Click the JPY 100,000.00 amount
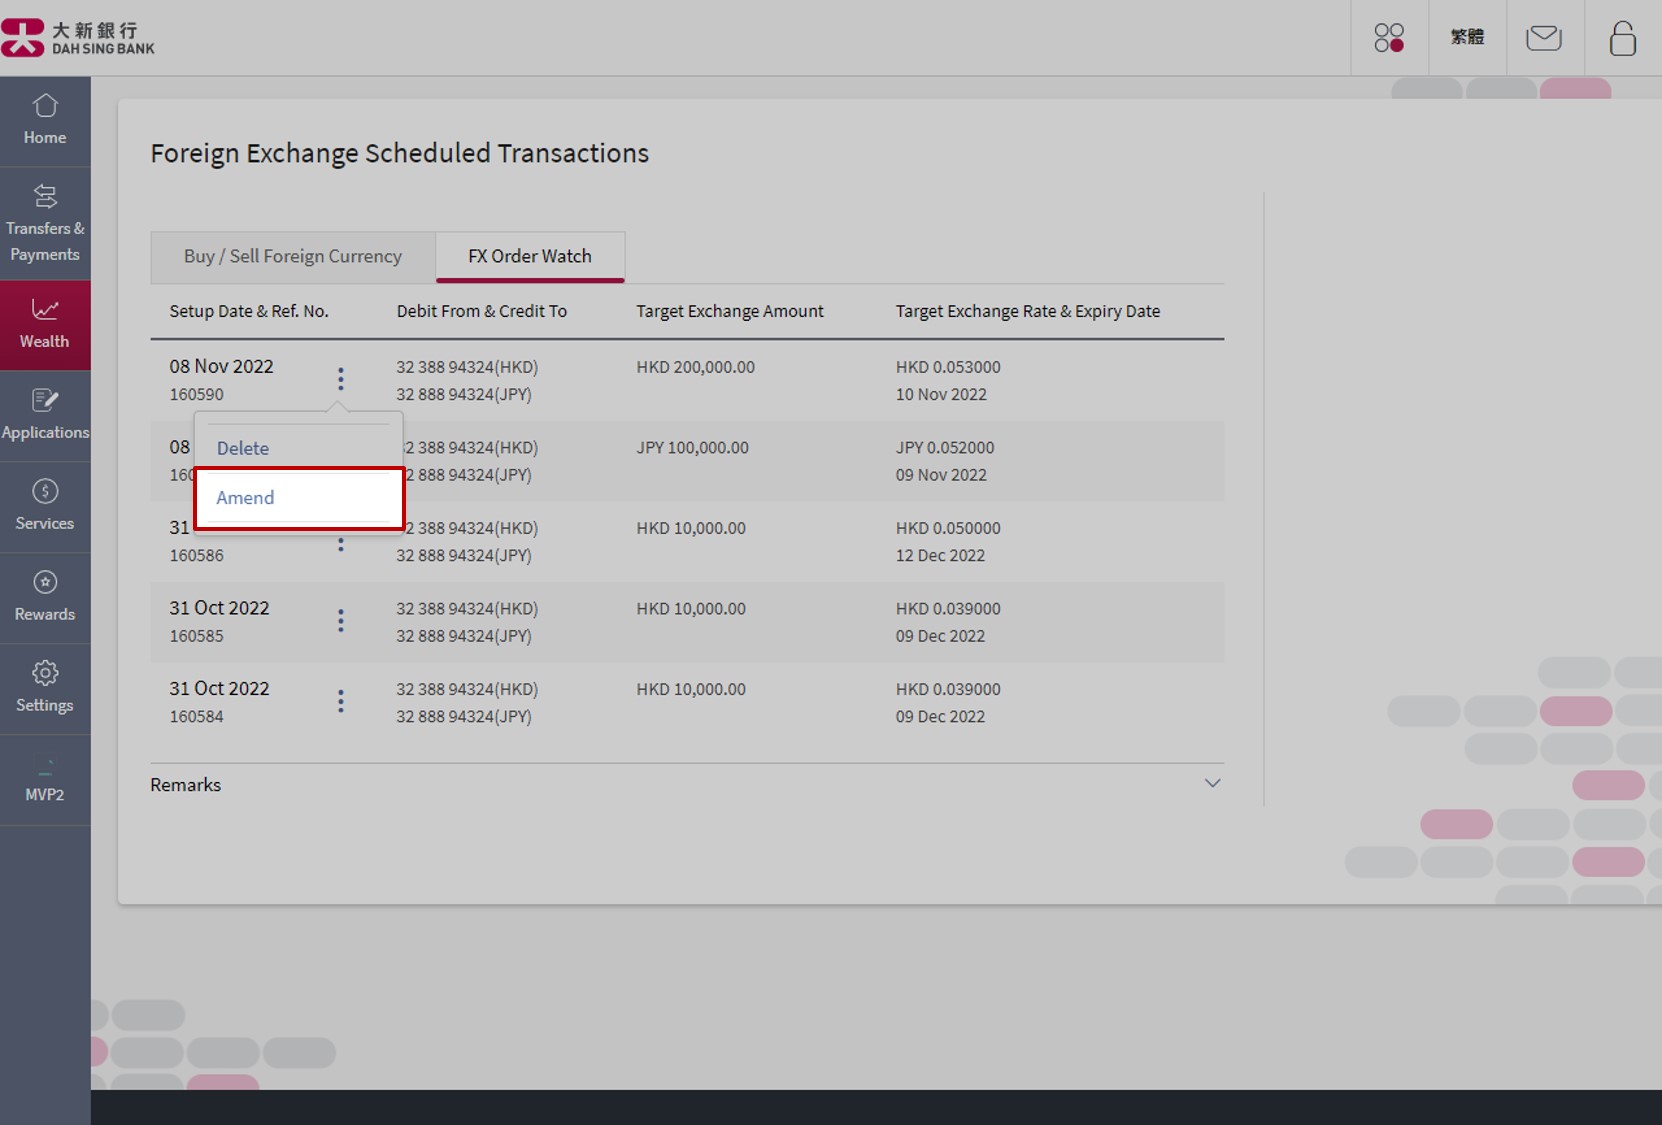Image resolution: width=1662 pixels, height=1125 pixels. tap(692, 448)
